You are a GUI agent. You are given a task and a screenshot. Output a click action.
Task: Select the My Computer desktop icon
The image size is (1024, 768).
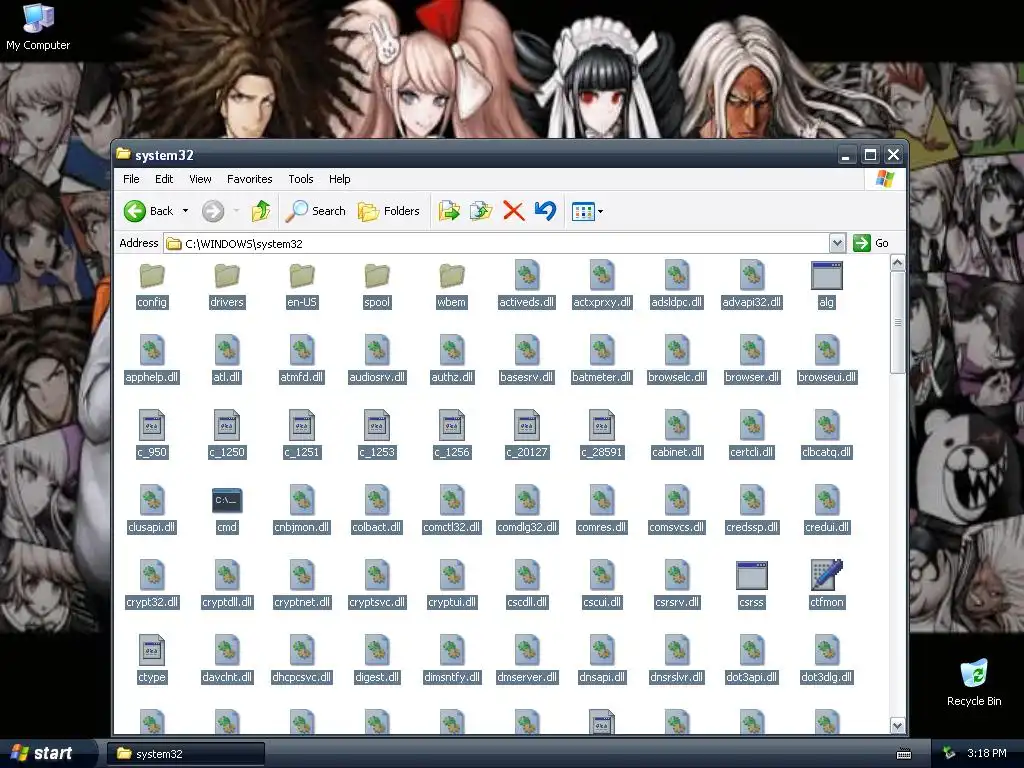38,27
